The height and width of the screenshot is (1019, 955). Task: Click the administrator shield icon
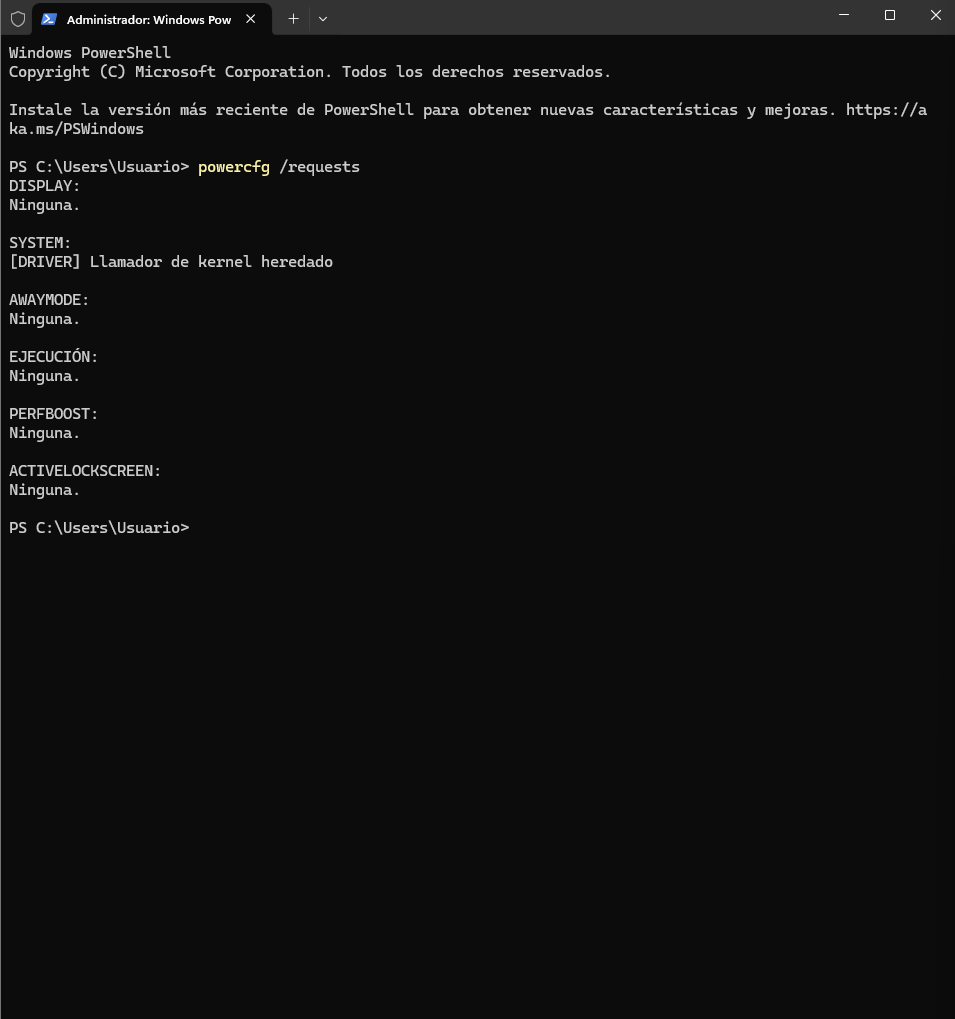[18, 19]
